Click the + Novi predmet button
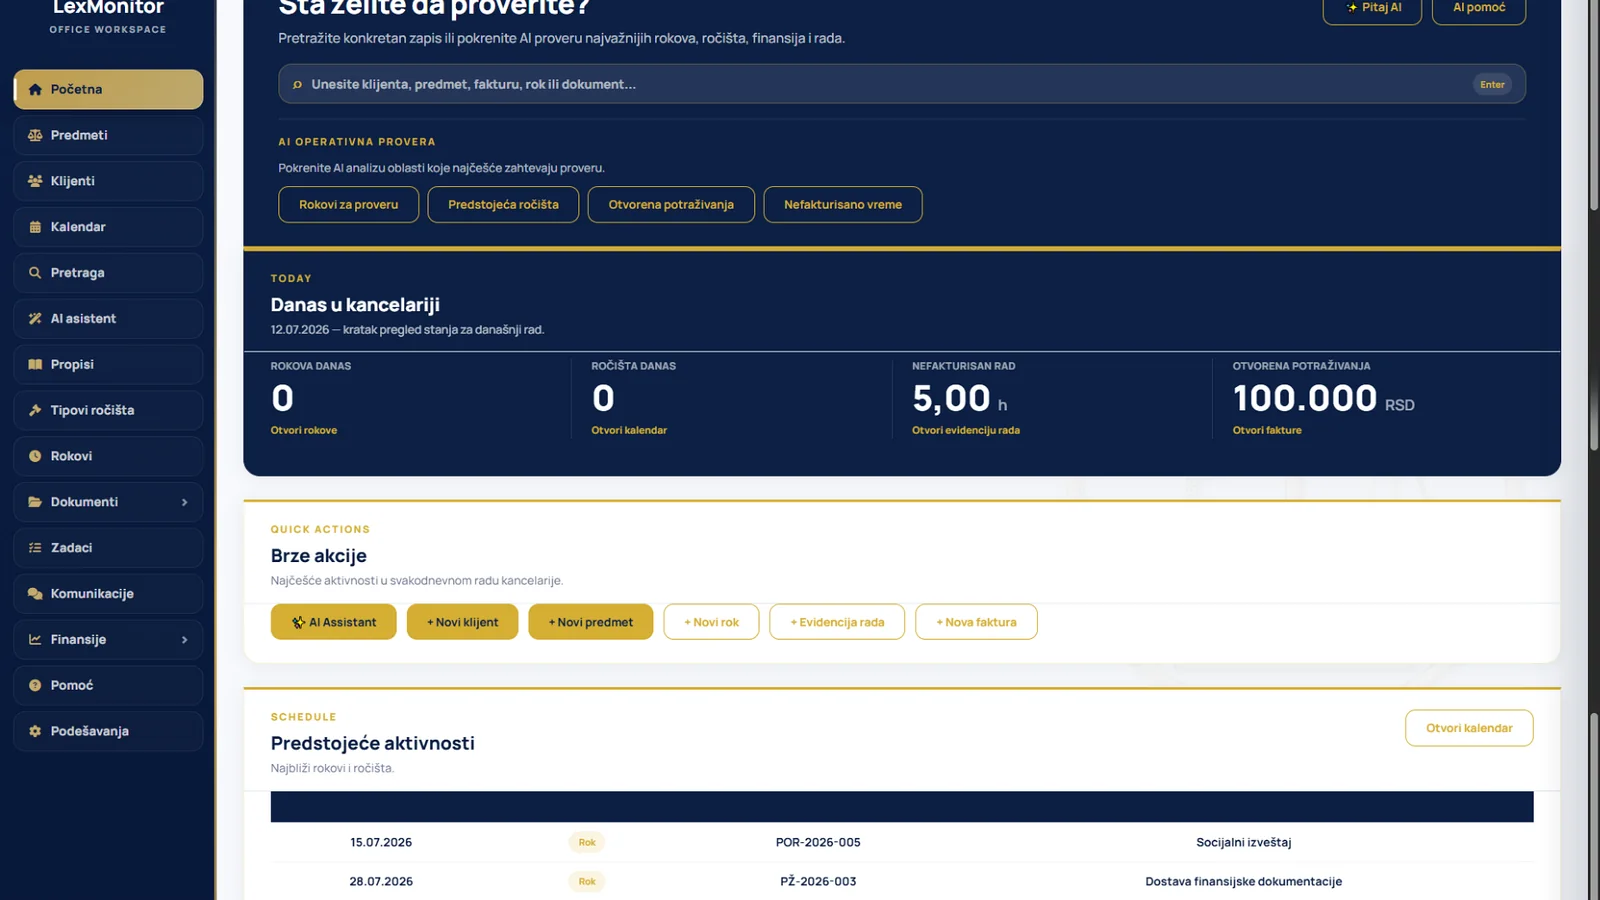 pos(591,622)
